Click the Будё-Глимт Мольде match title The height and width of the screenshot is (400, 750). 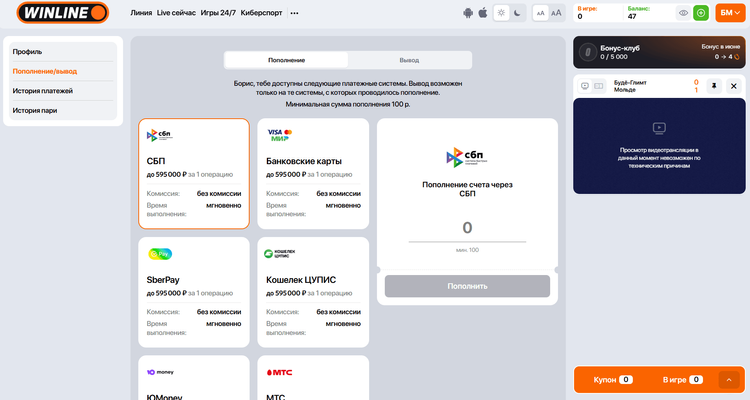(x=630, y=86)
